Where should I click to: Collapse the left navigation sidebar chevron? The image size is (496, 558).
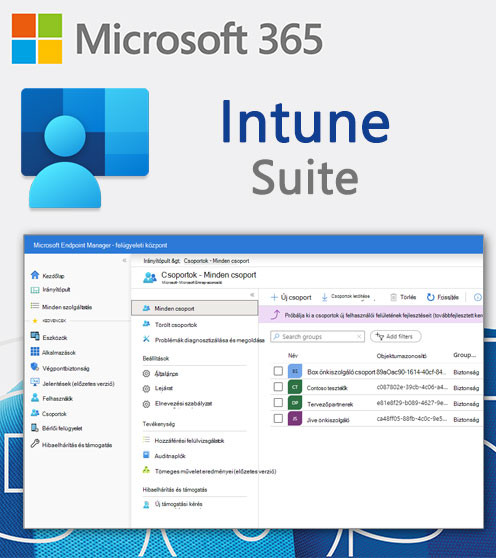pos(124,260)
